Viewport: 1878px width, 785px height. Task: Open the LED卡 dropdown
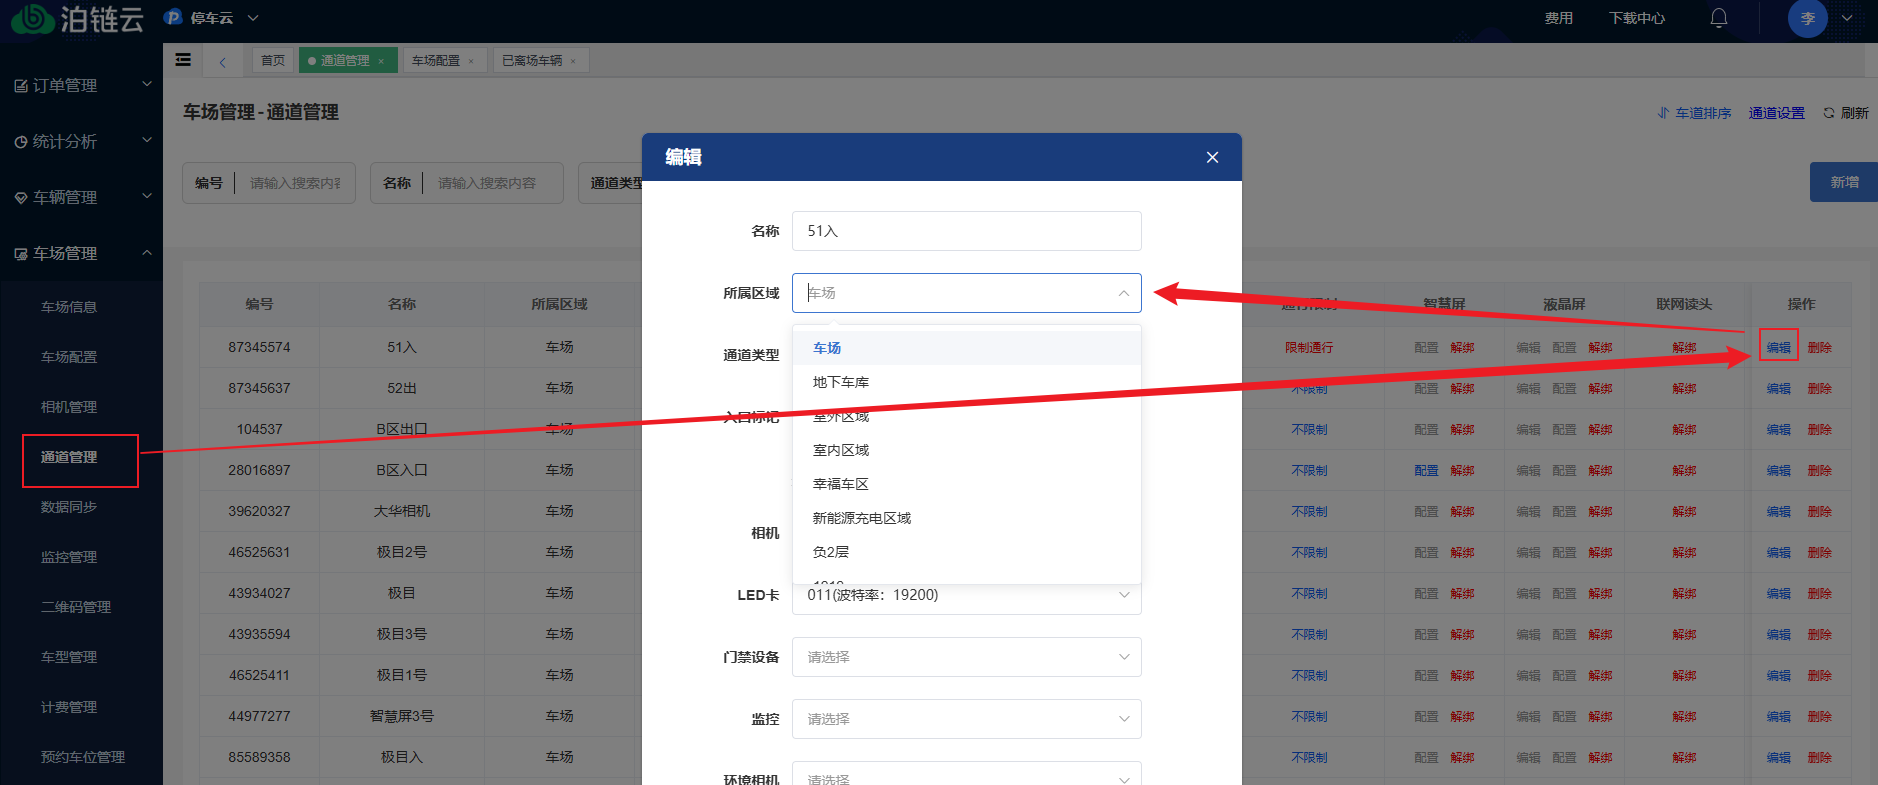pyautogui.click(x=966, y=595)
